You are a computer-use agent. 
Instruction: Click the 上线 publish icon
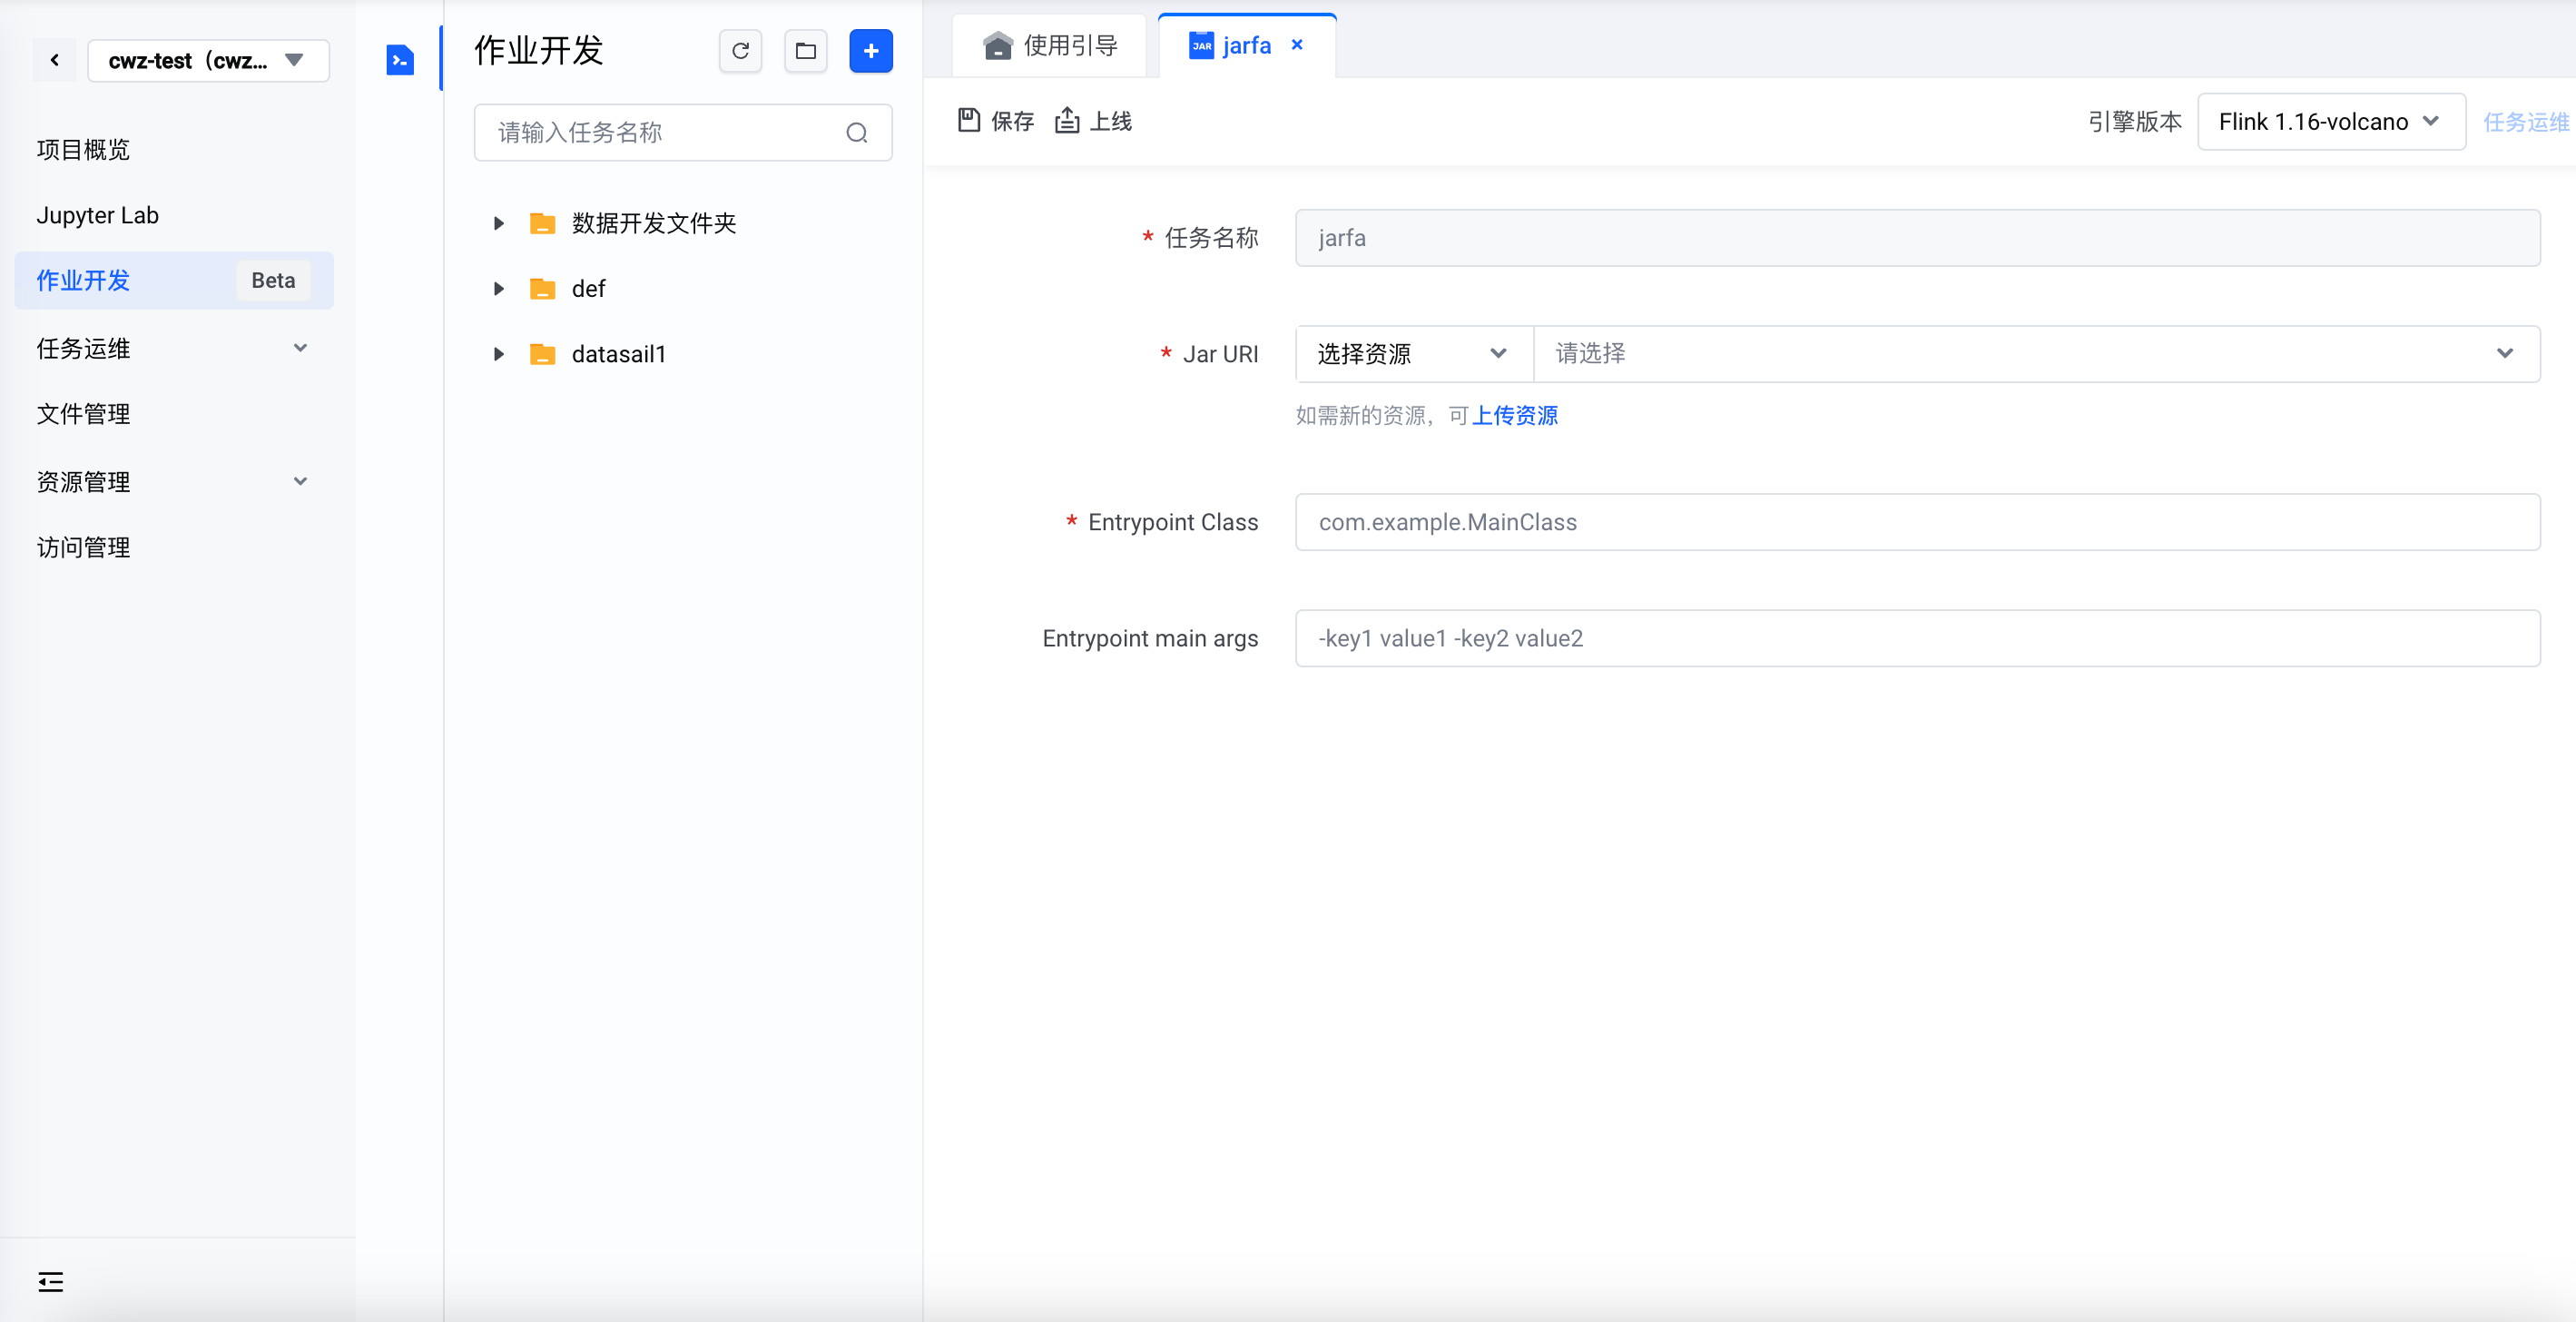(1067, 121)
